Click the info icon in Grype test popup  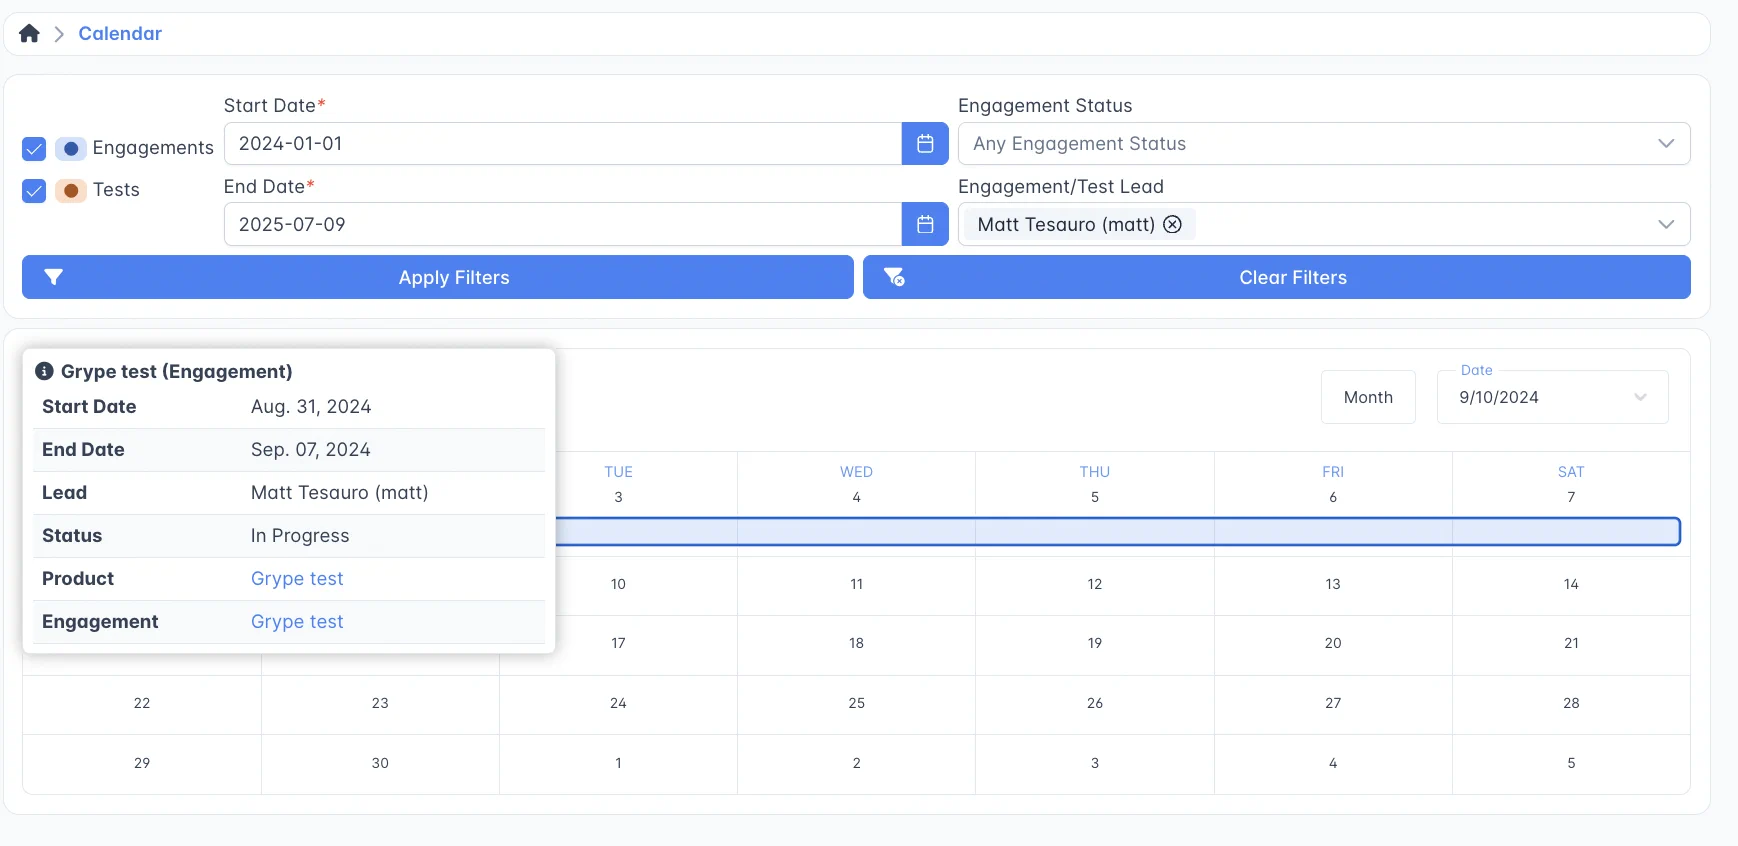point(44,371)
